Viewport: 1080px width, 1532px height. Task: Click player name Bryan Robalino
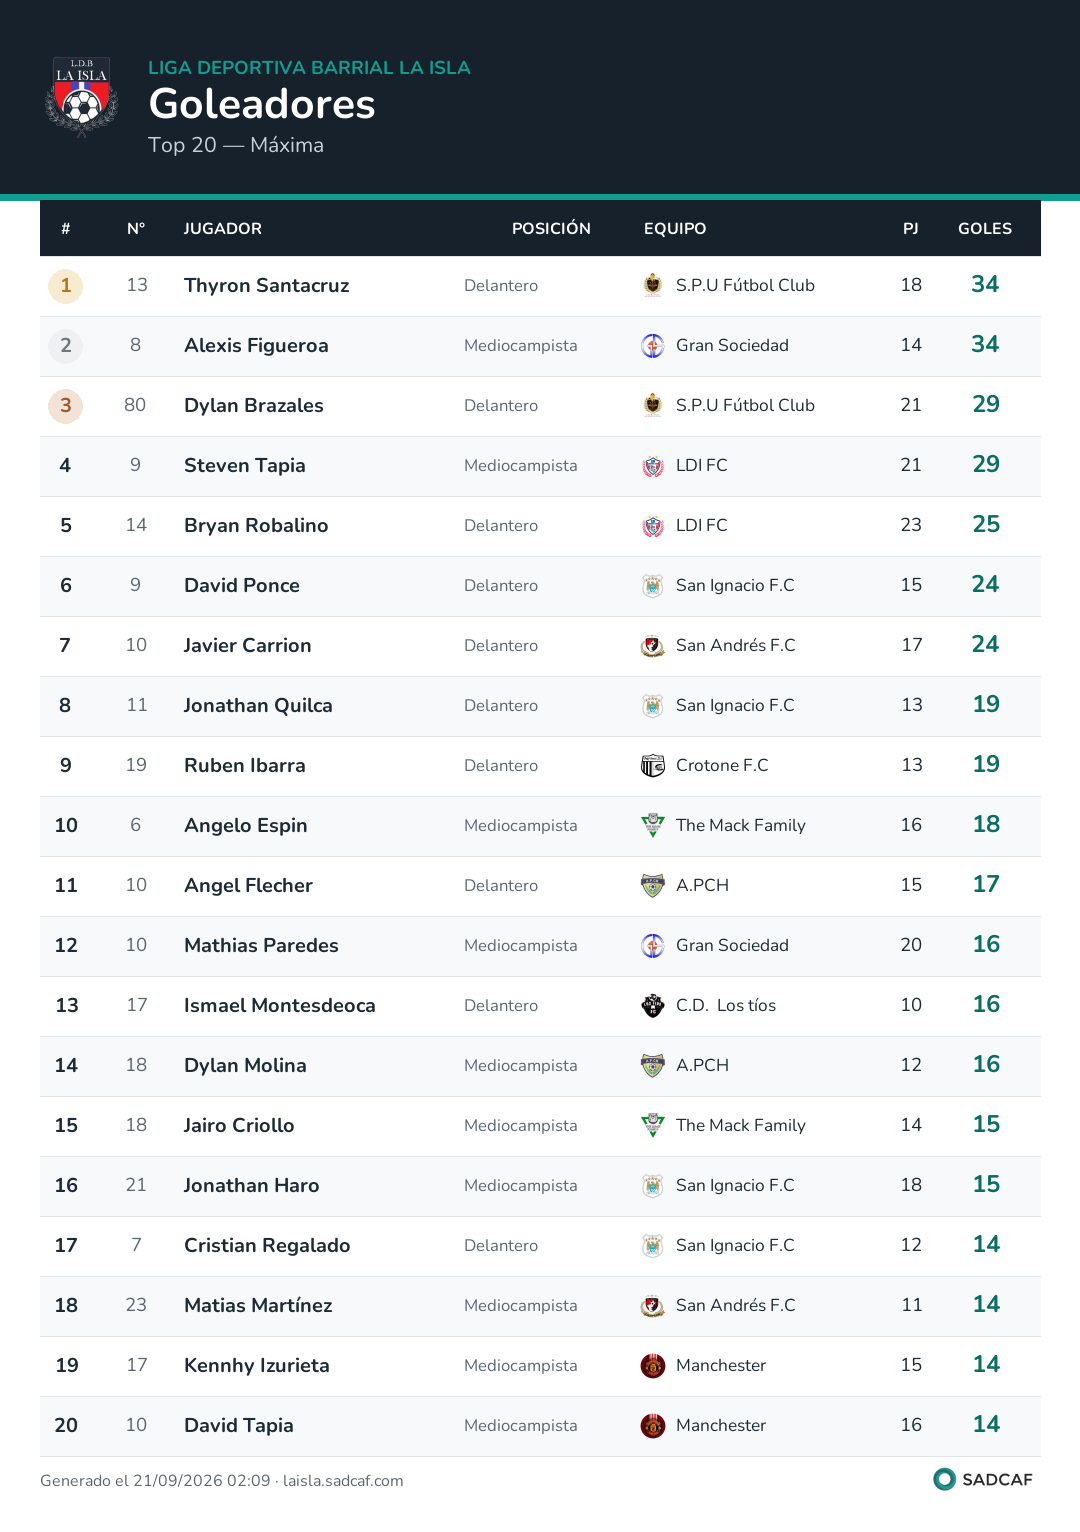(256, 525)
